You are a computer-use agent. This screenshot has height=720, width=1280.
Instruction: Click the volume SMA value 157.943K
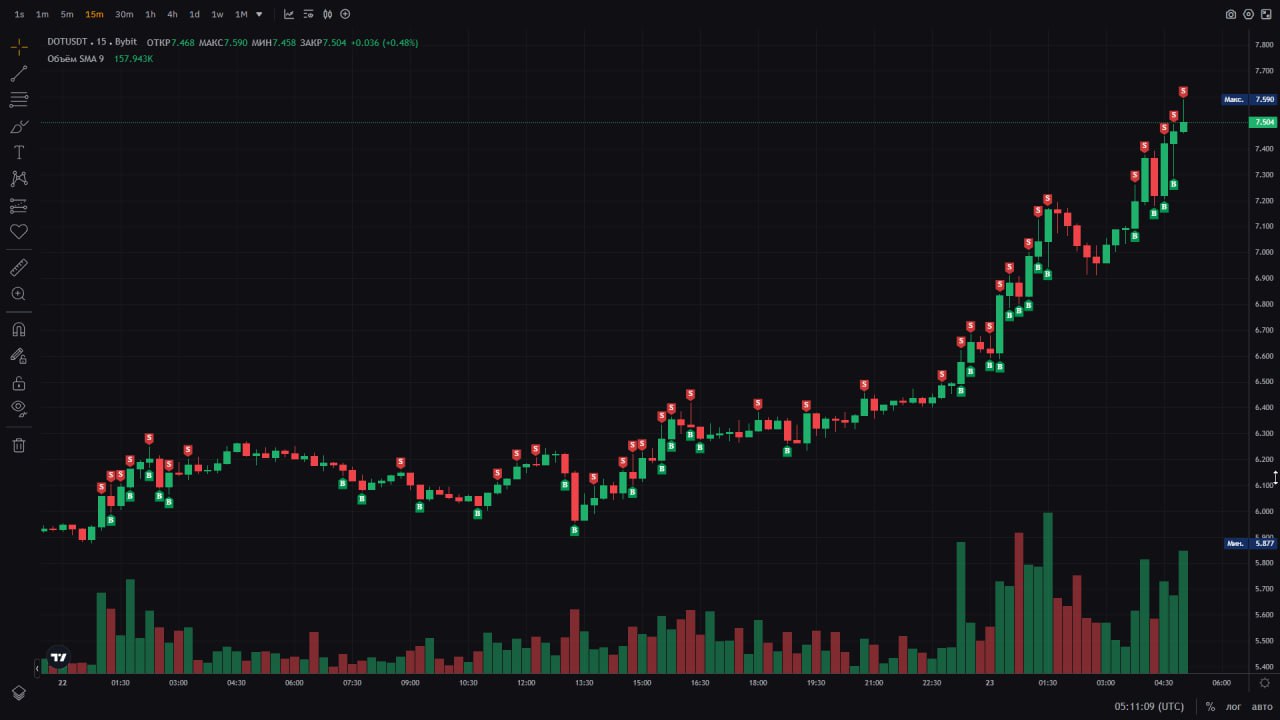coord(133,59)
